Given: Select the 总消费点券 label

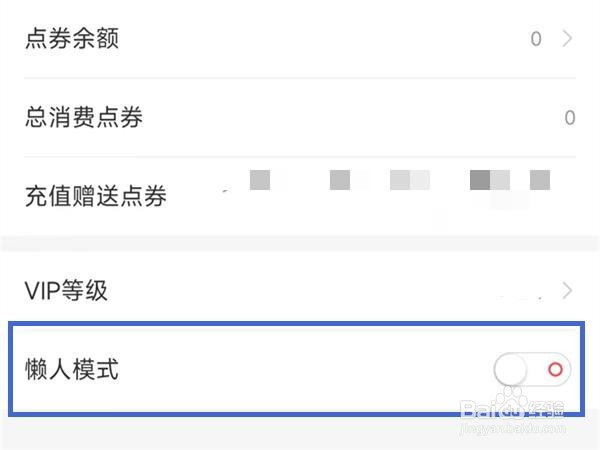Looking at the screenshot, I should tap(84, 117).
